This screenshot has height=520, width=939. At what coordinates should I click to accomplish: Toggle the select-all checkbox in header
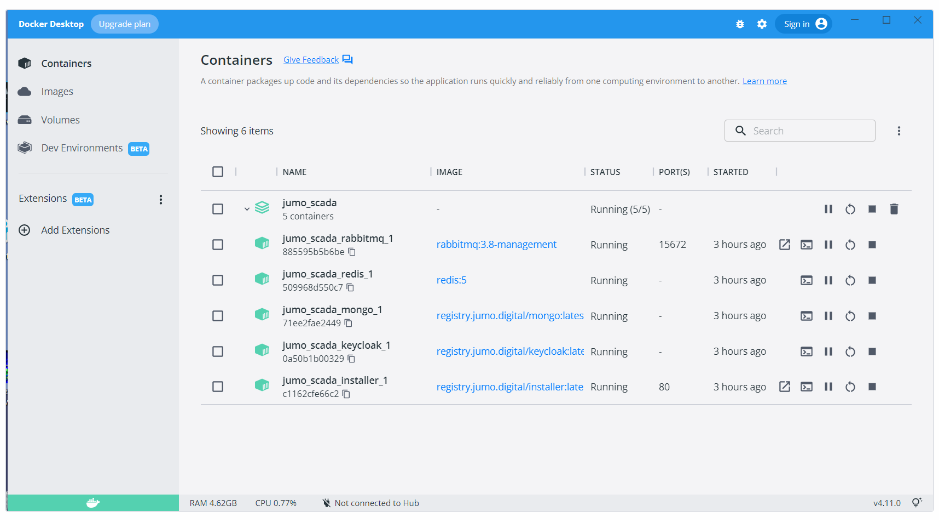218,172
